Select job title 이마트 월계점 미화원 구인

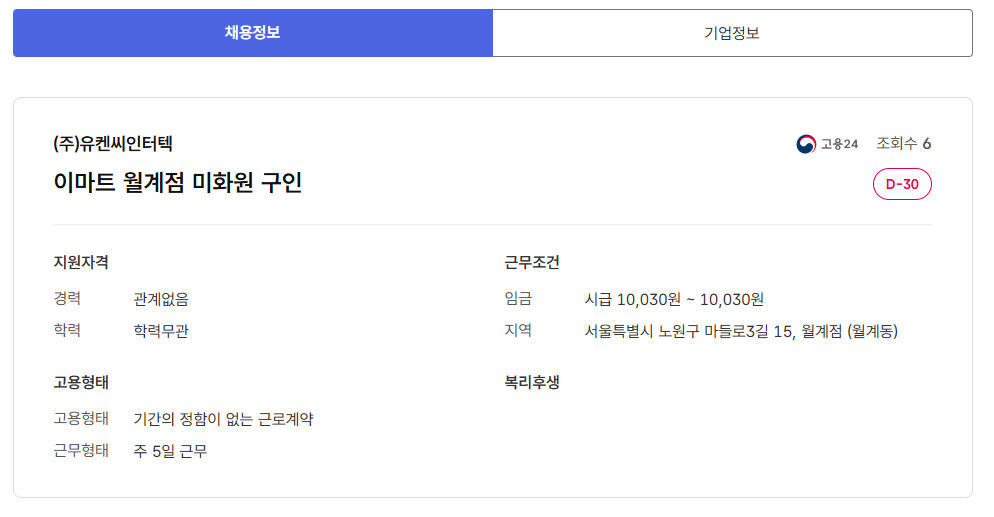[177, 183]
